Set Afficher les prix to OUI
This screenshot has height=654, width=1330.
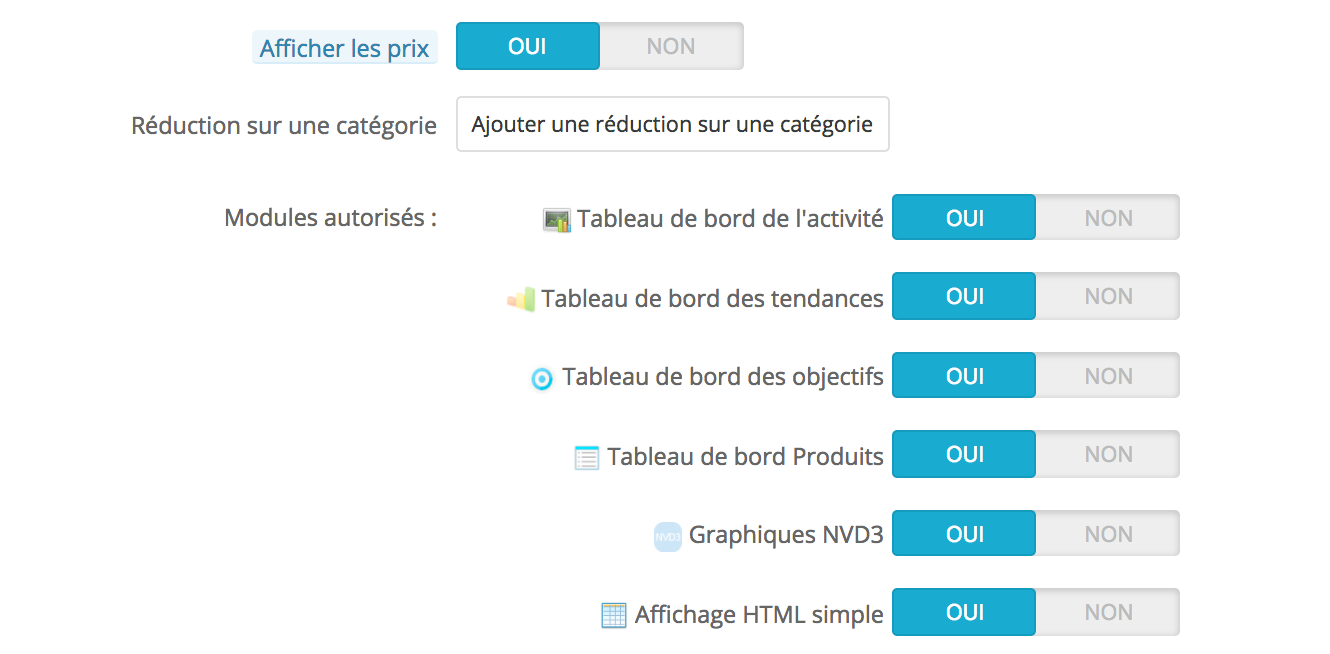[528, 46]
